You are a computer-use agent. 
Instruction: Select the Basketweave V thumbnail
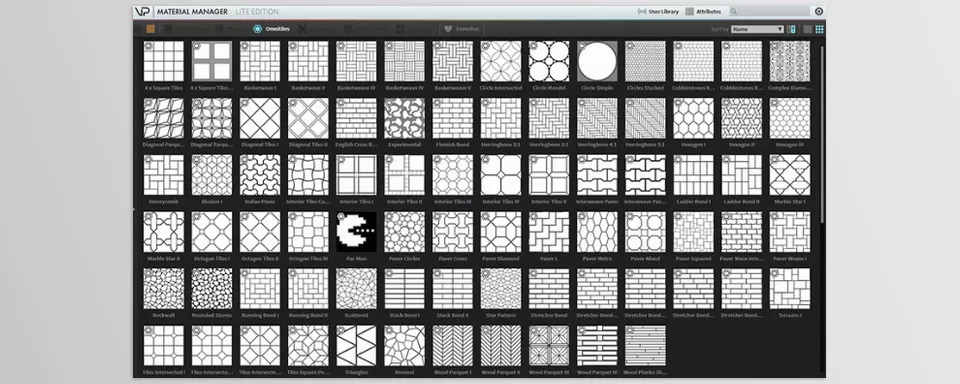coord(452,61)
